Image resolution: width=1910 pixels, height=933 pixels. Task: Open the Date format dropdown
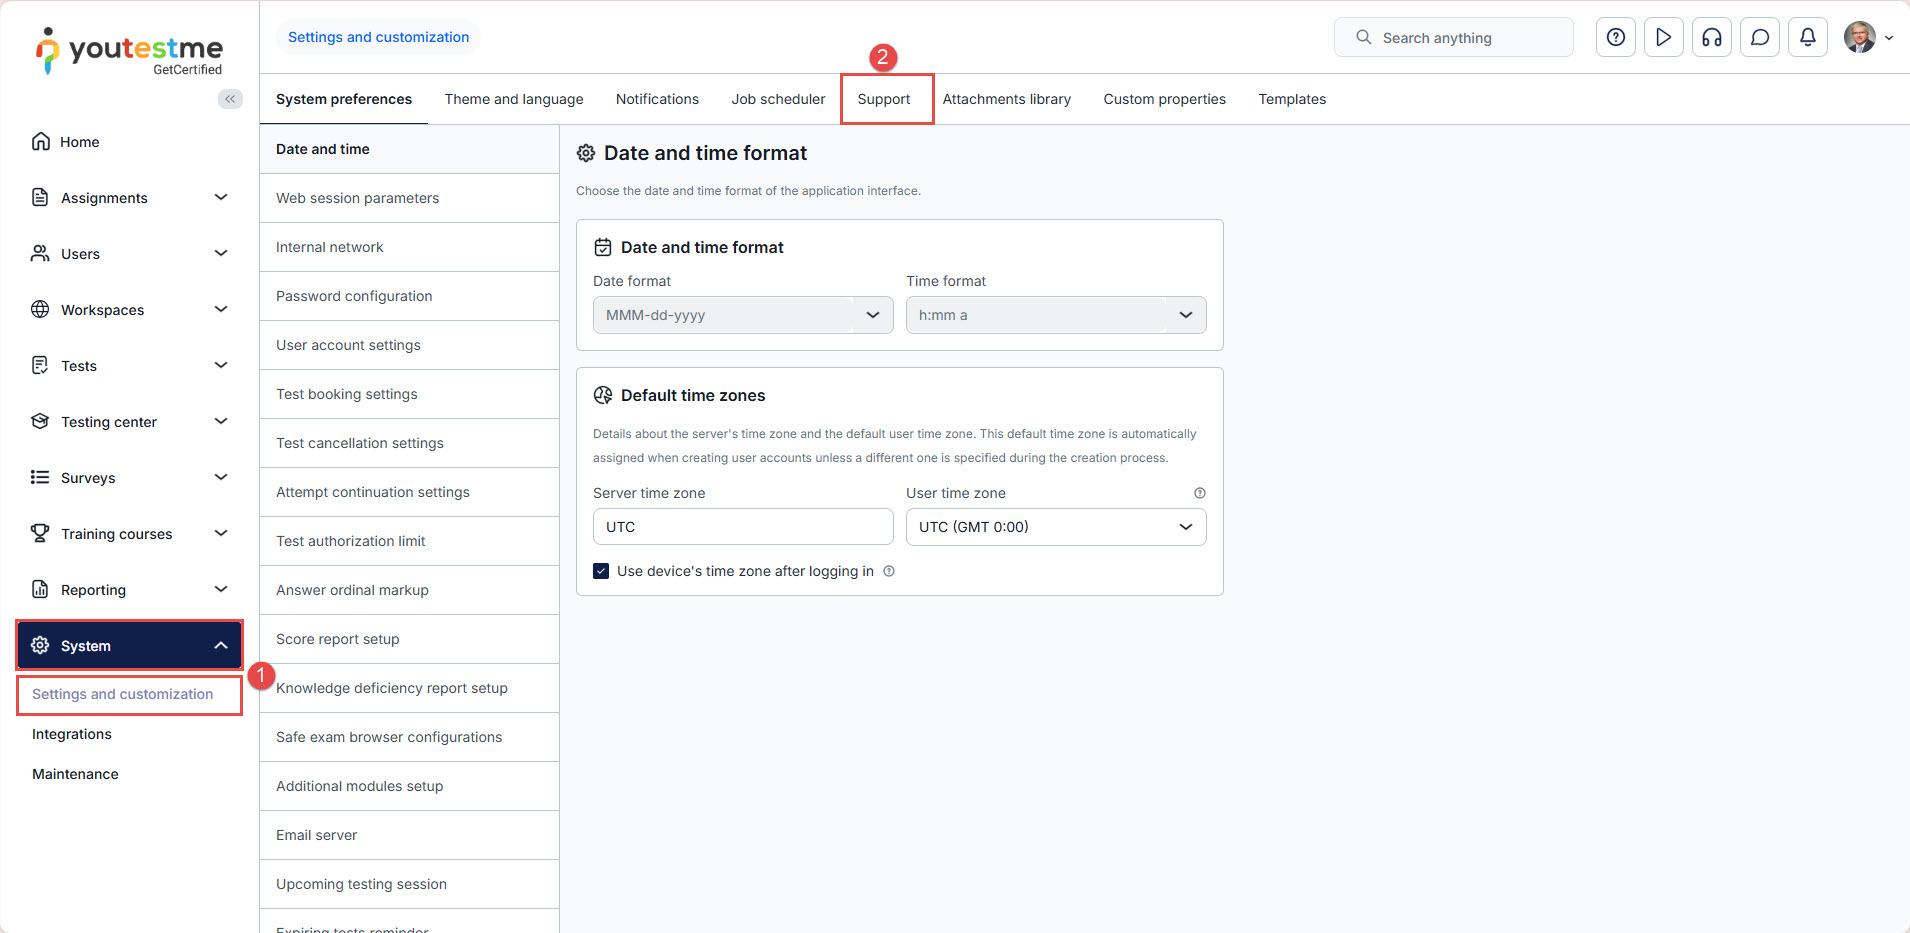pyautogui.click(x=742, y=315)
